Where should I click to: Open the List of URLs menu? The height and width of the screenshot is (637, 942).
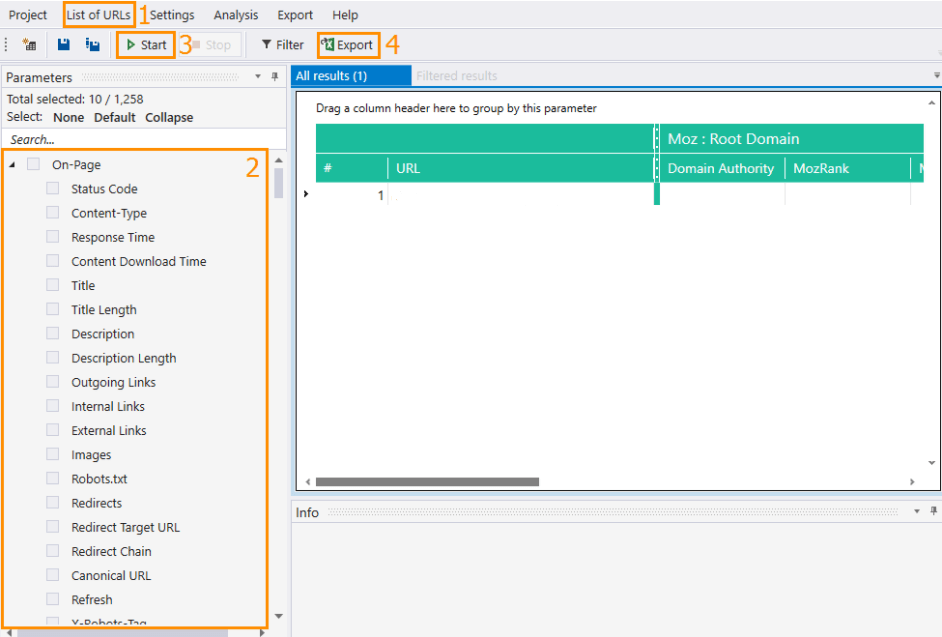99,15
